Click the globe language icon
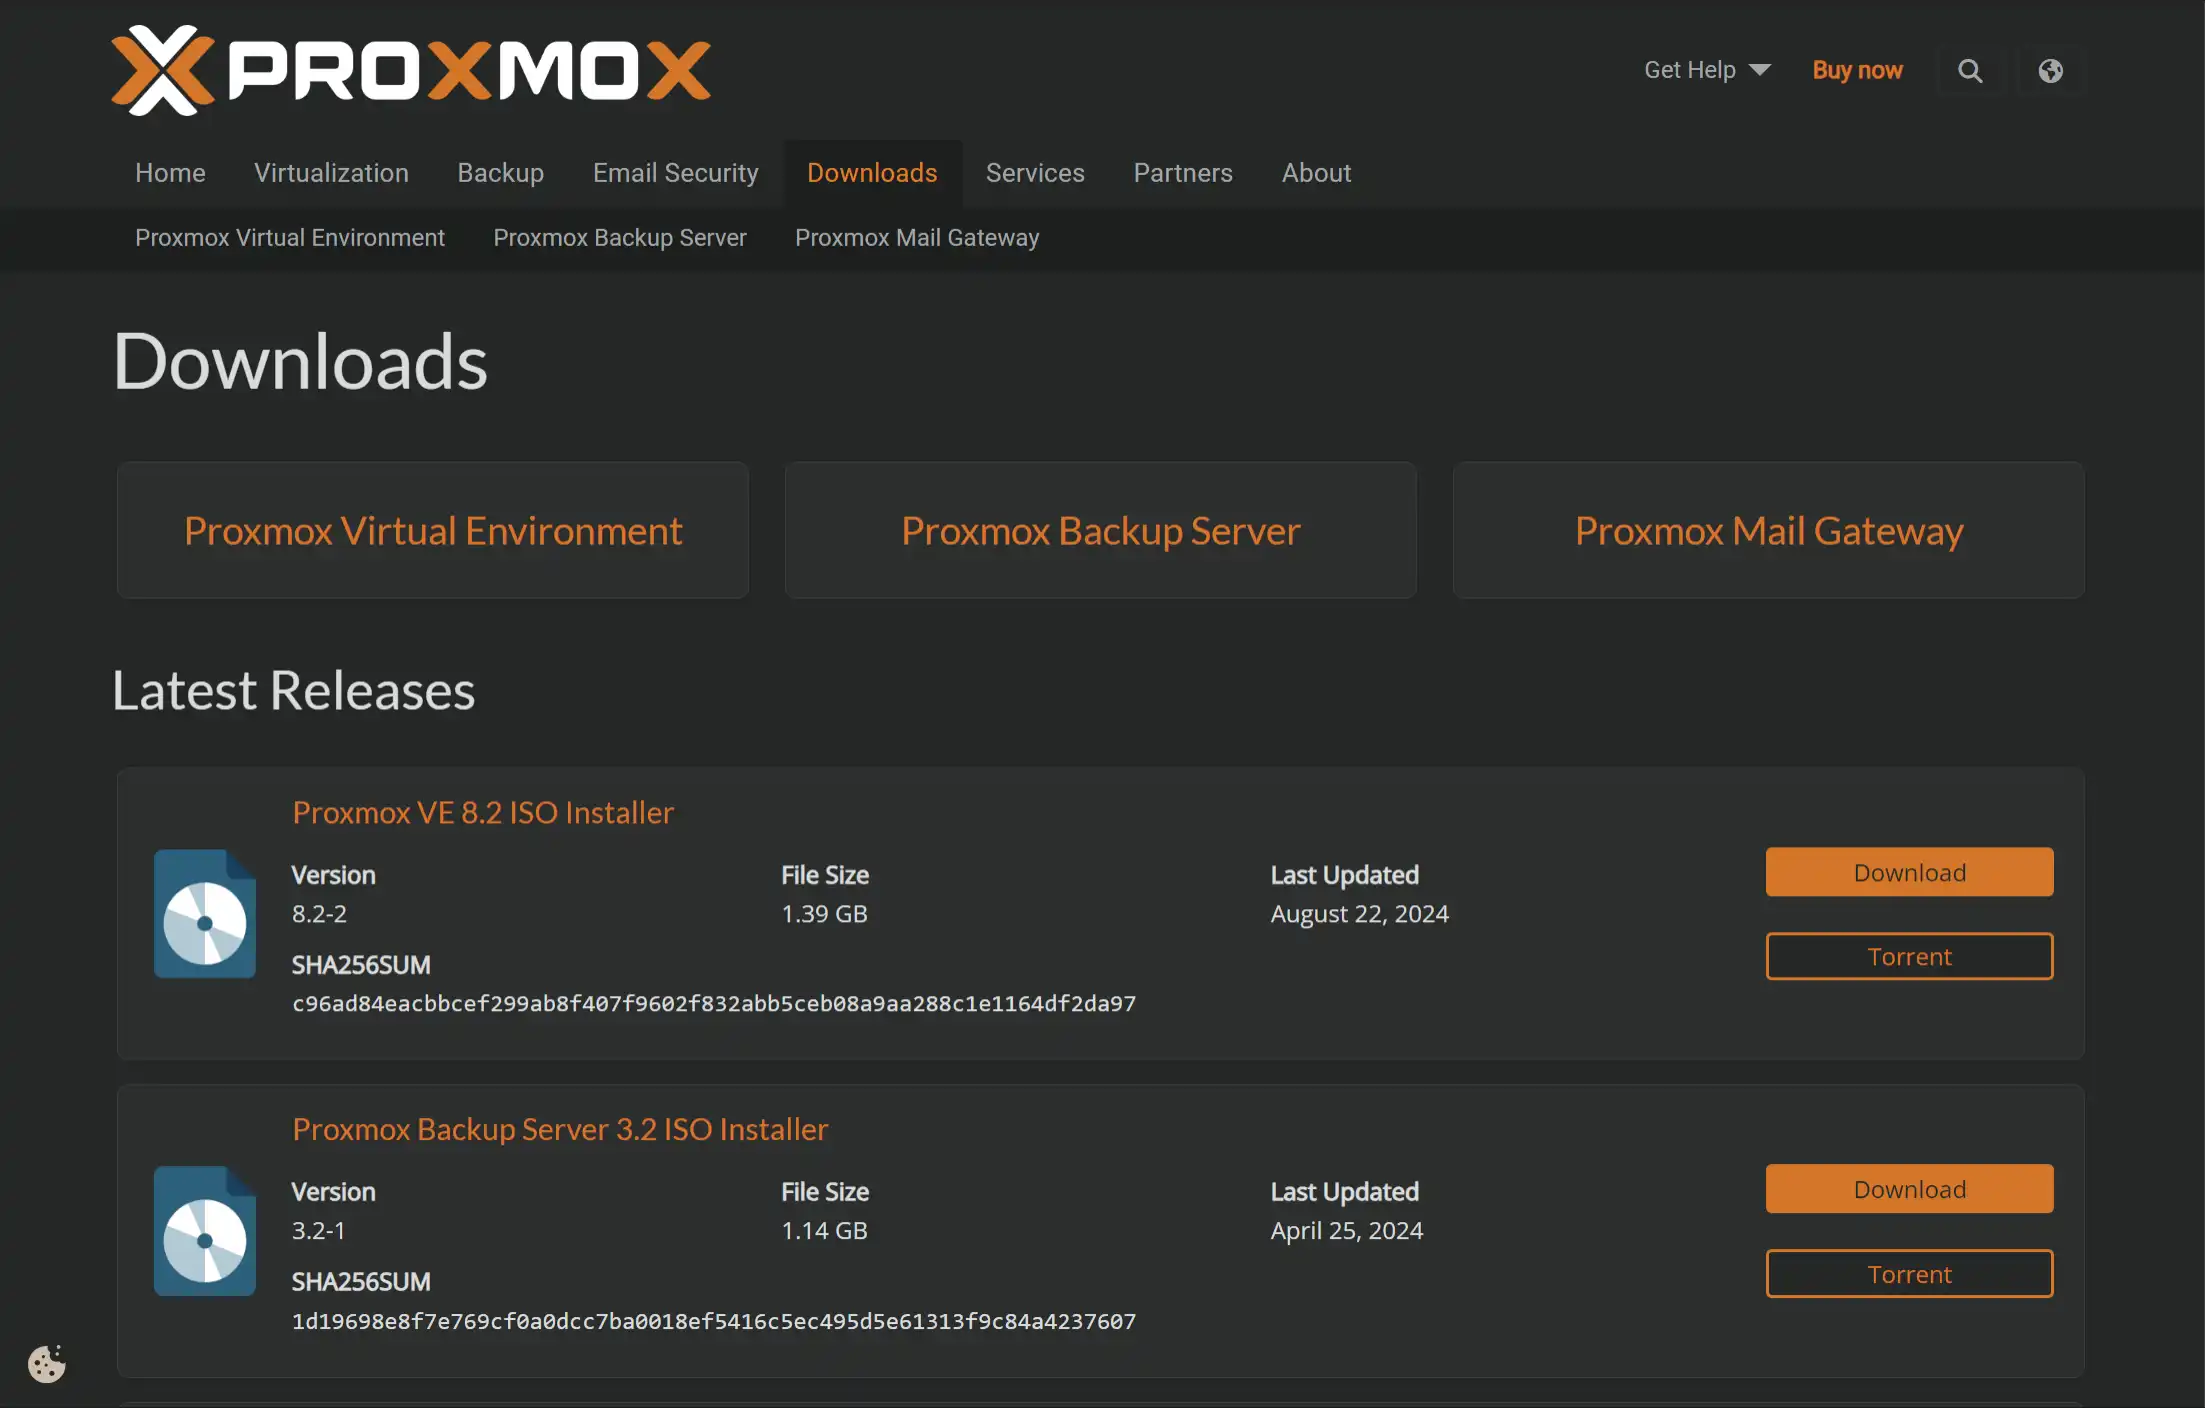 point(2050,71)
